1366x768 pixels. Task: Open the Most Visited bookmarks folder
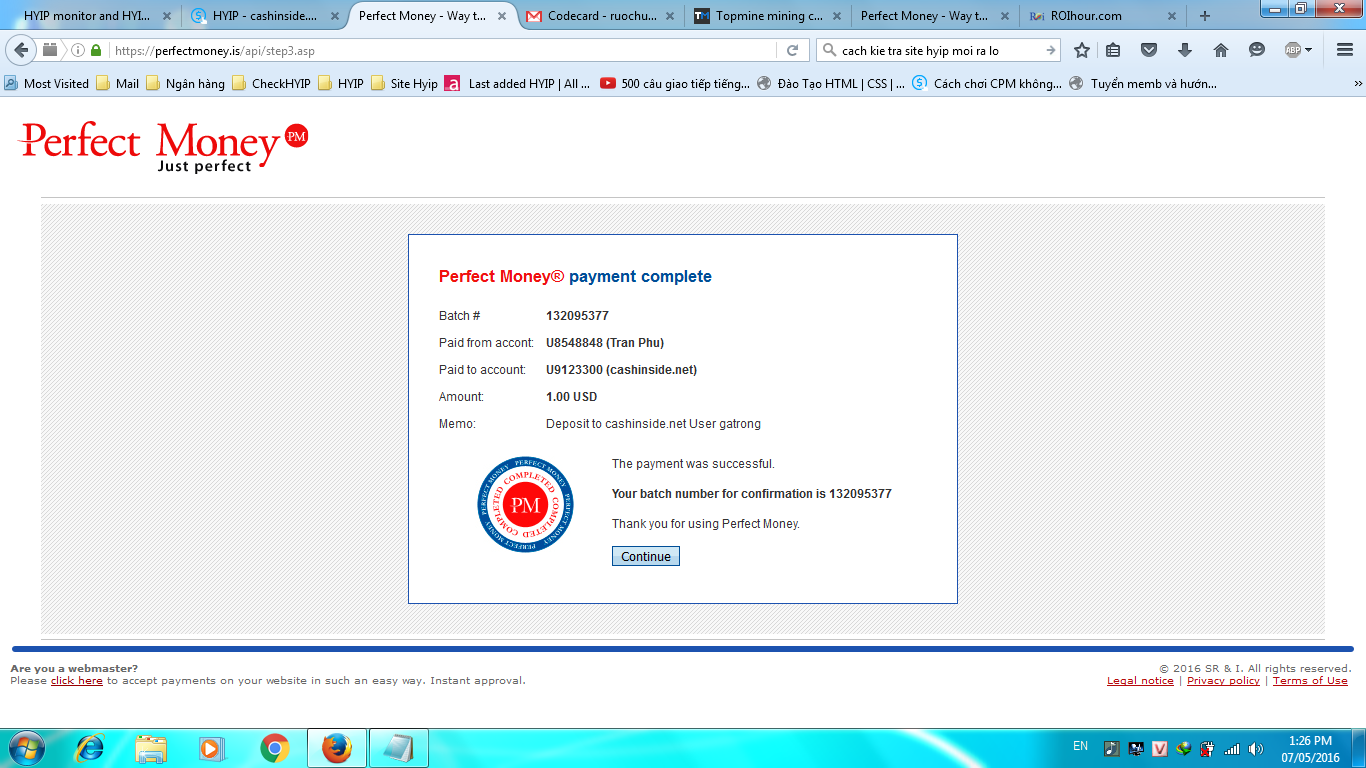click(x=47, y=84)
